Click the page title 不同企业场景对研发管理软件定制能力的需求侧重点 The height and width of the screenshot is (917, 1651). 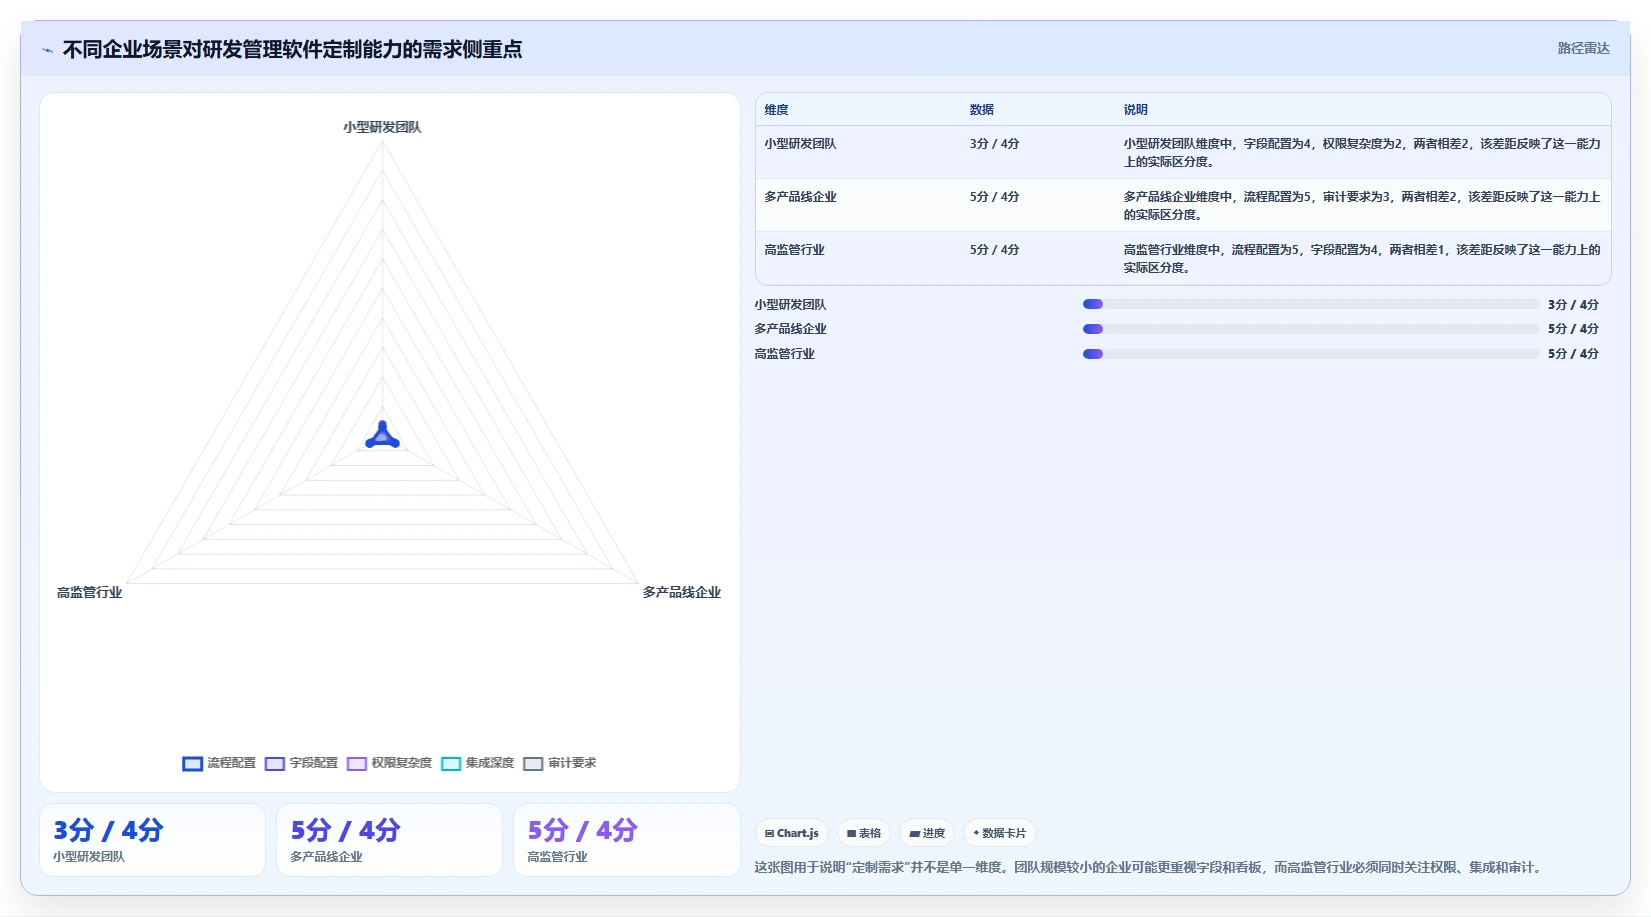pos(292,50)
